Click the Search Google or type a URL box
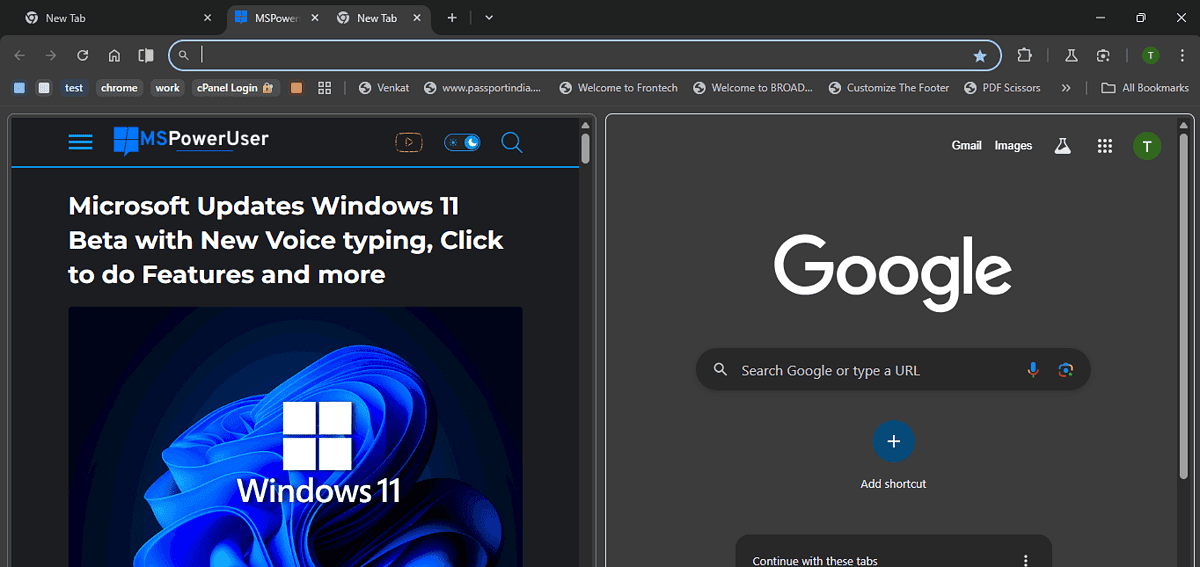This screenshot has width=1200, height=567. [893, 370]
